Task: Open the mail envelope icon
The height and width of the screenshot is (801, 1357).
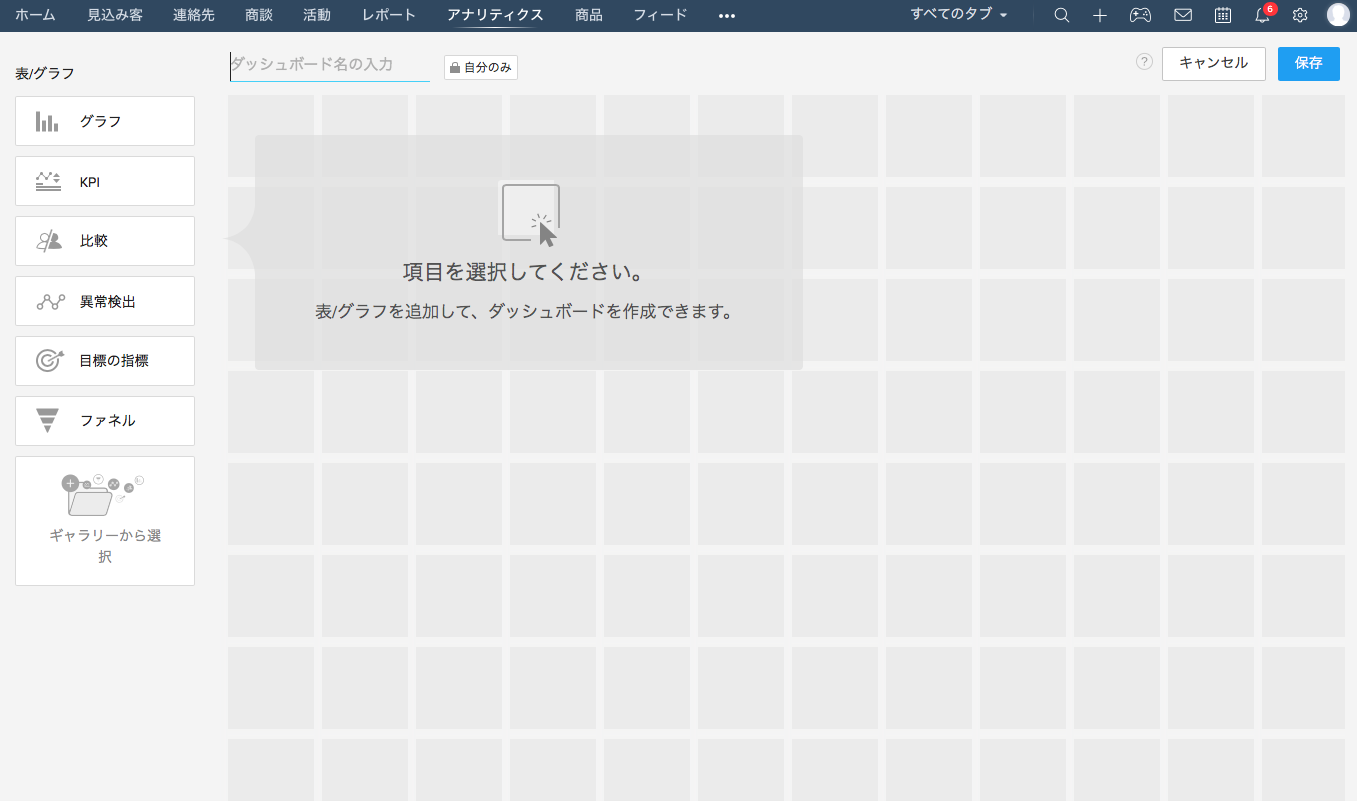Action: (x=1183, y=15)
